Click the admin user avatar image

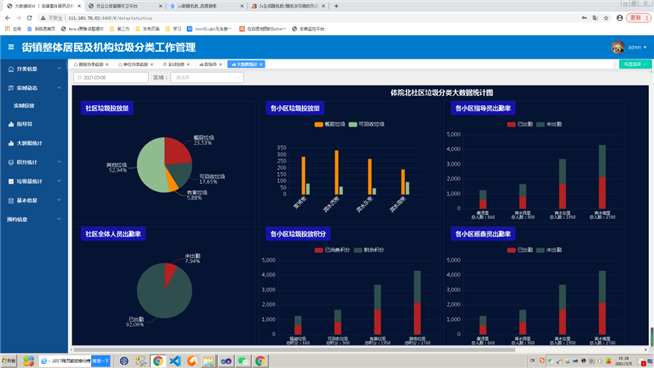coord(618,47)
